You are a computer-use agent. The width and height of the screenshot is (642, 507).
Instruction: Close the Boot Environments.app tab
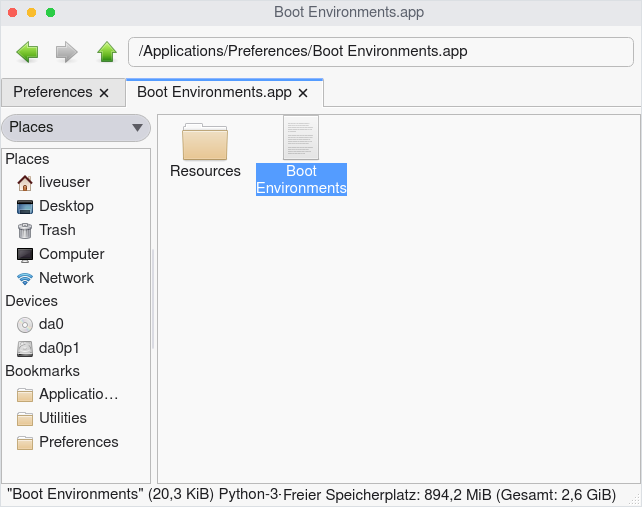(x=303, y=93)
